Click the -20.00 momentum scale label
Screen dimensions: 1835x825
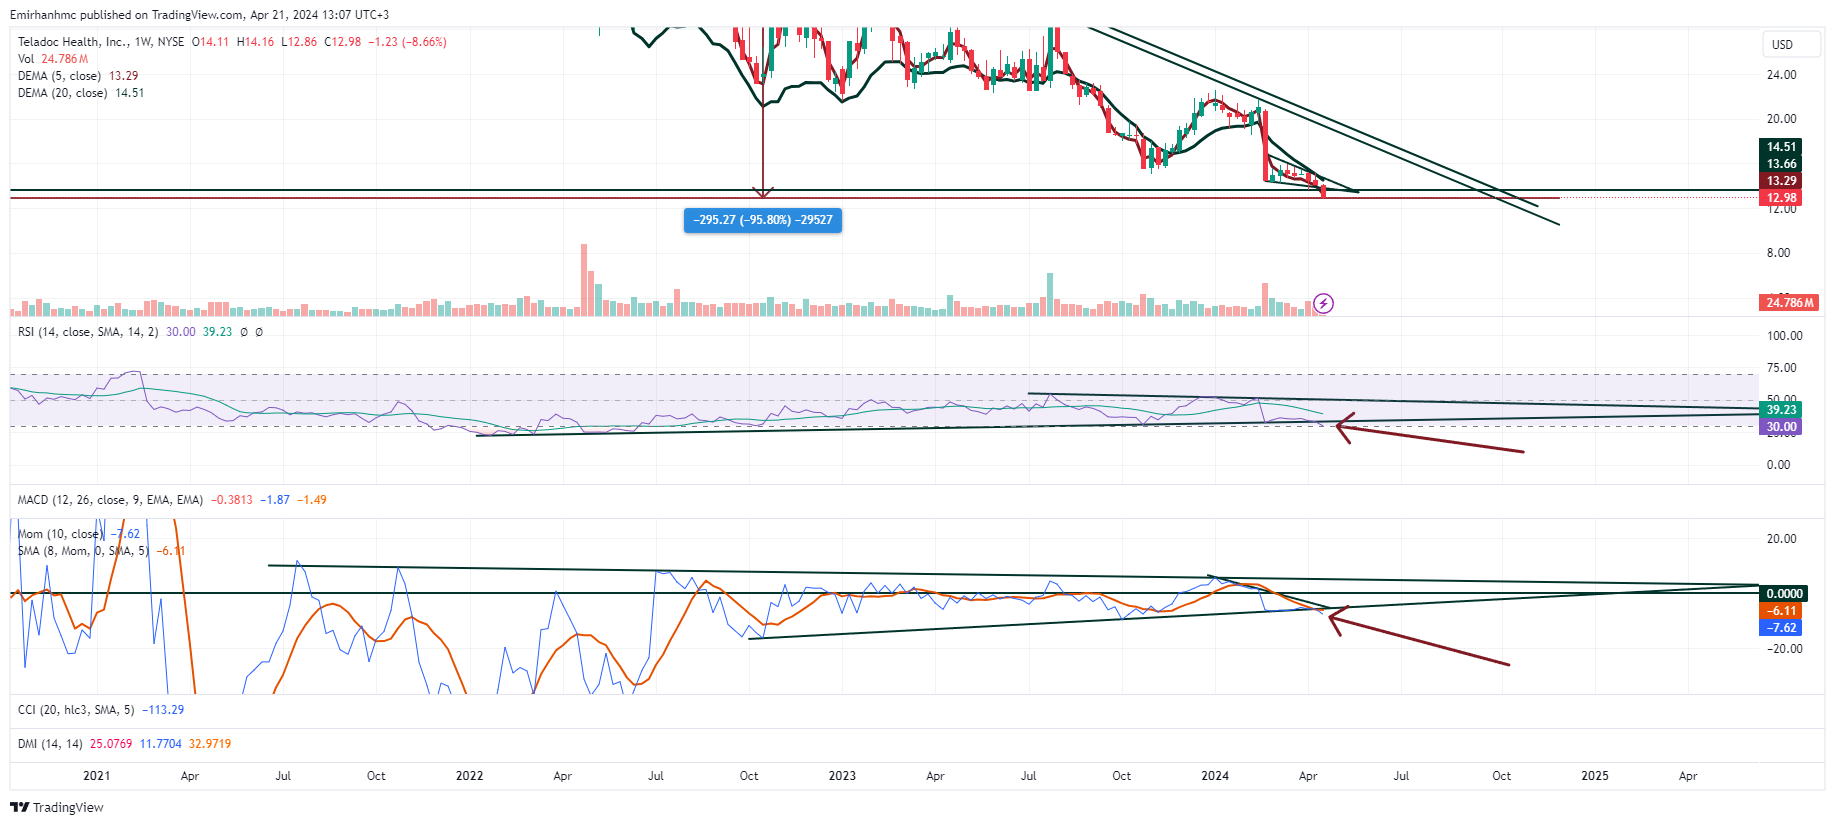(1783, 649)
